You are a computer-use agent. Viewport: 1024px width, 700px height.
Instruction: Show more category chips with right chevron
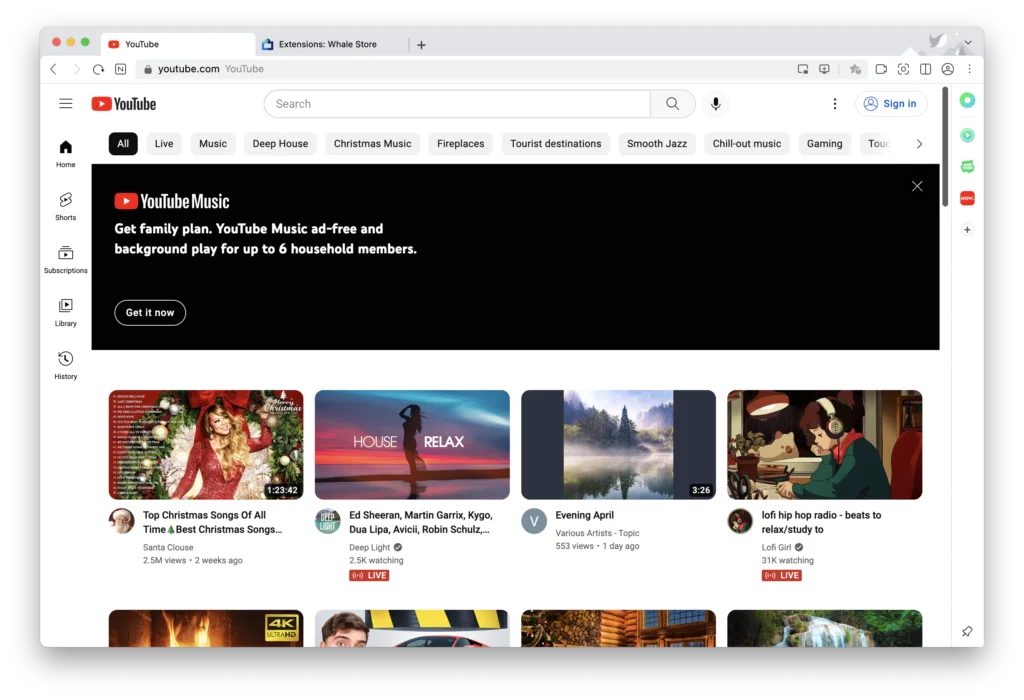[919, 144]
